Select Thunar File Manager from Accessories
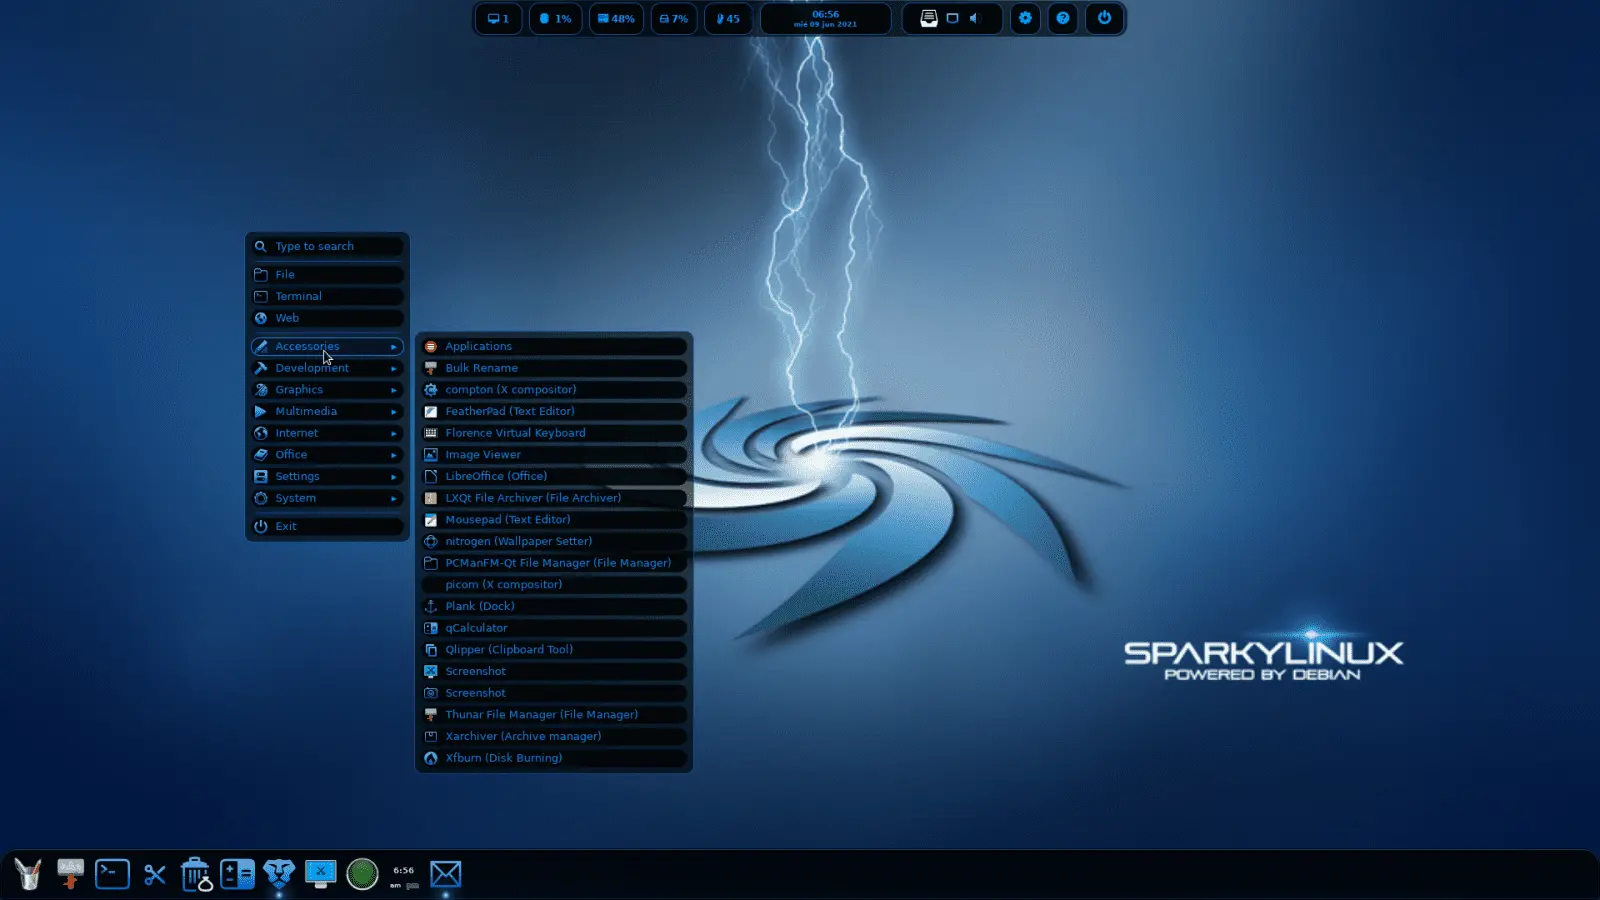The height and width of the screenshot is (900, 1600). coord(543,714)
